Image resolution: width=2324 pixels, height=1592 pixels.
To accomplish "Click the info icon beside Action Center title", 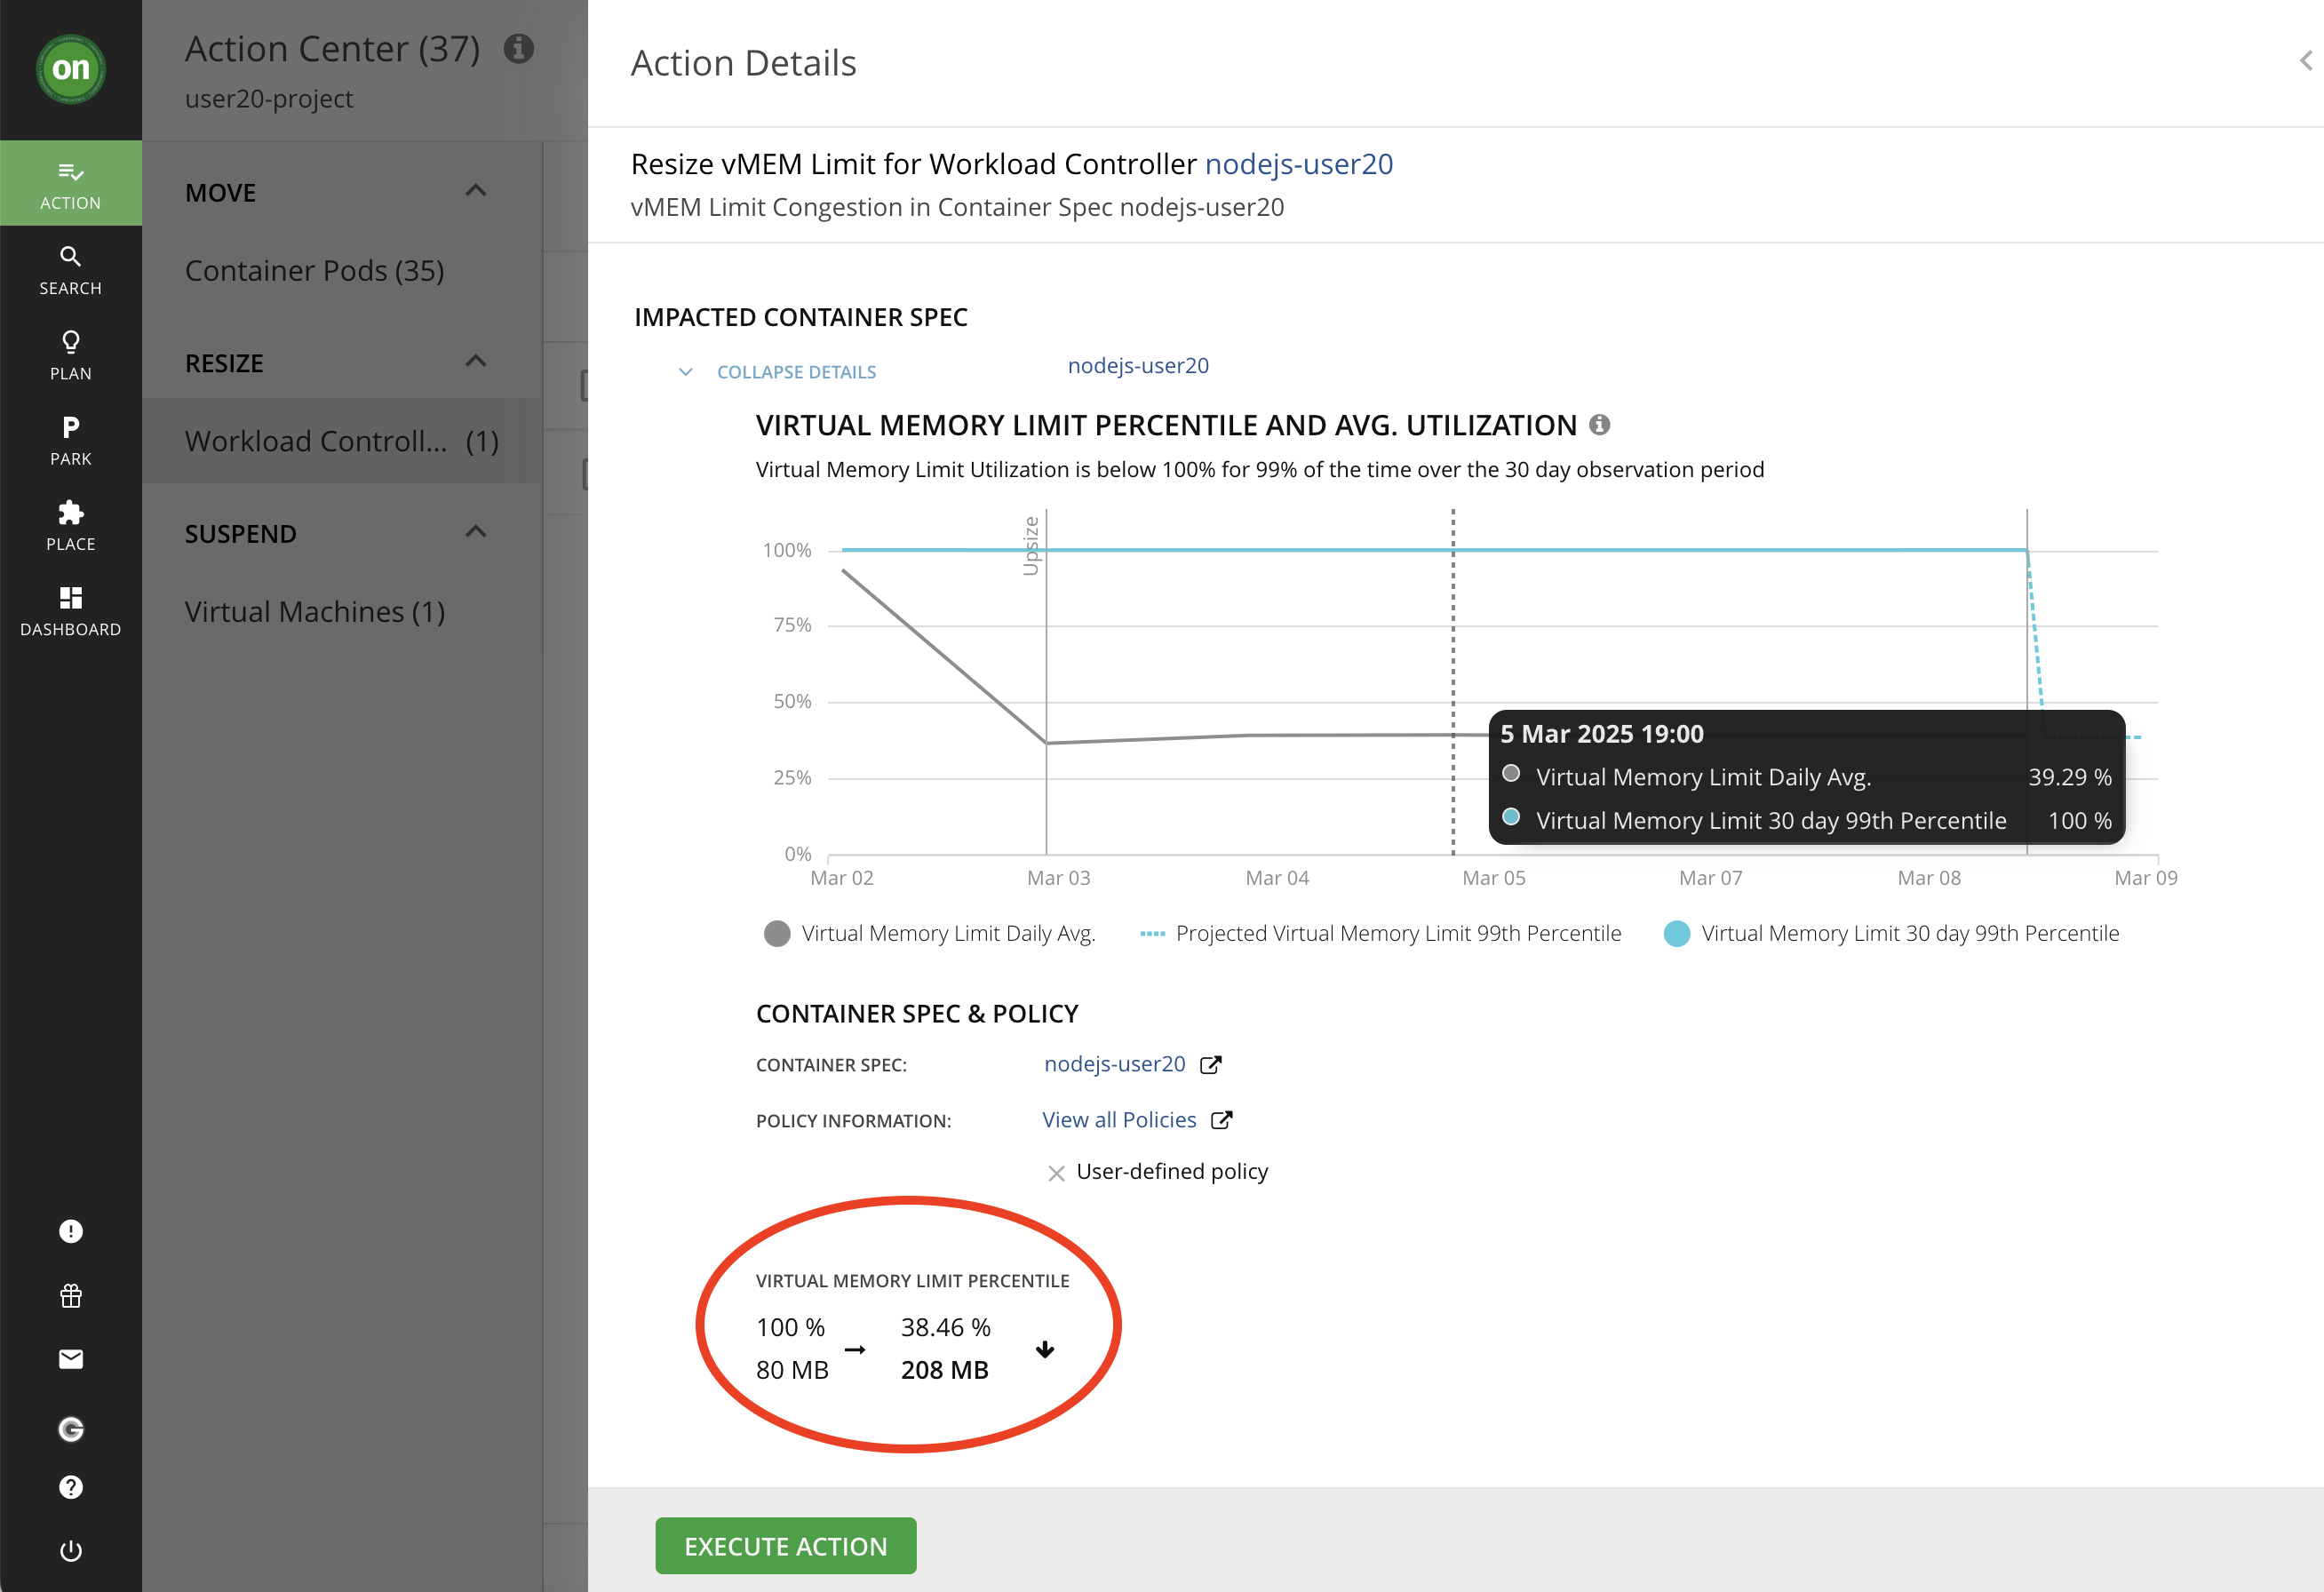I will 518,48.
